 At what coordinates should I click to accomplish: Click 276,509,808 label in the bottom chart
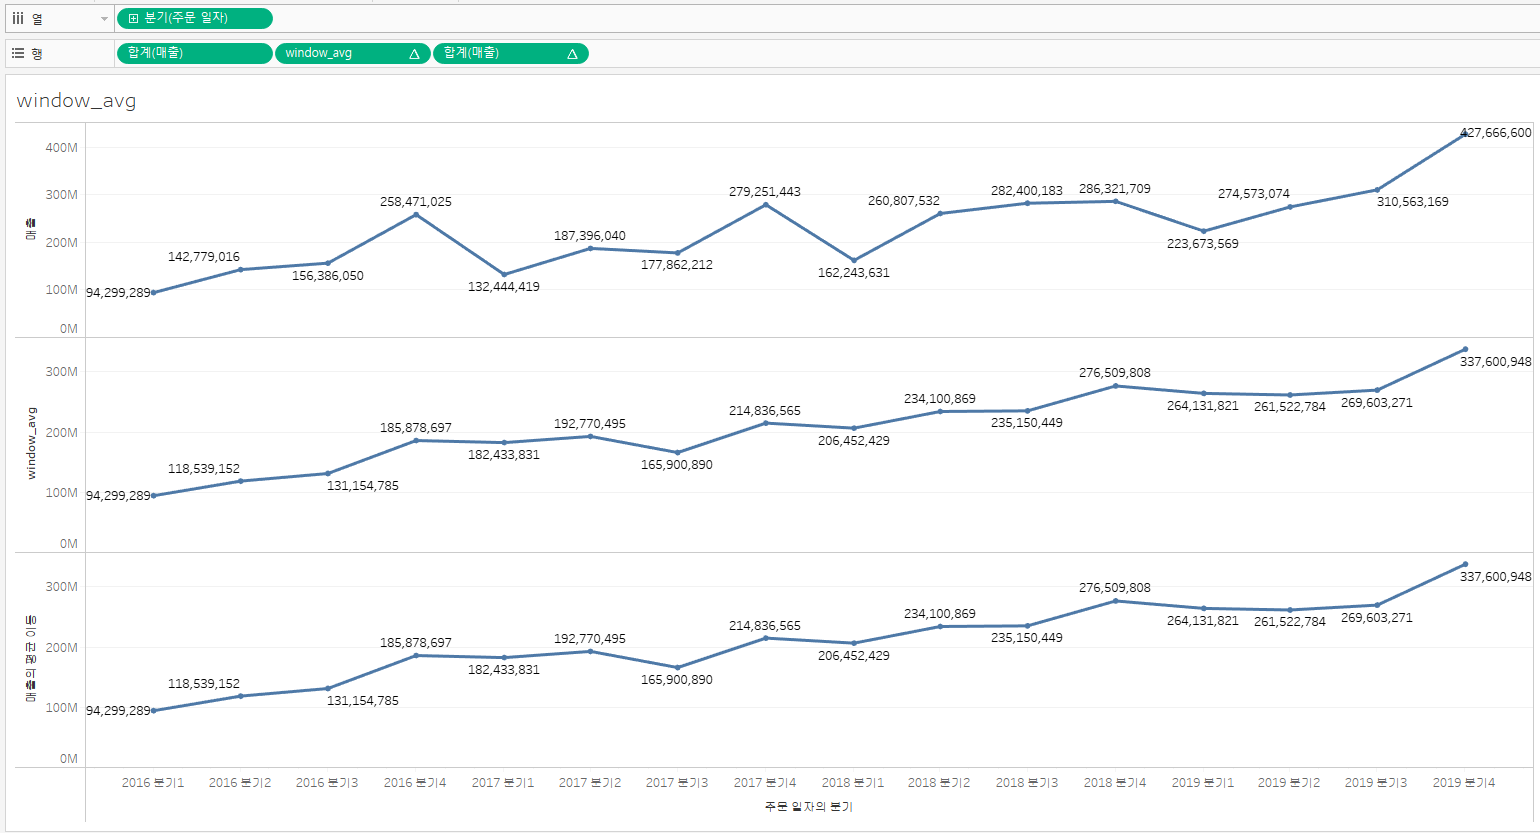1115,587
